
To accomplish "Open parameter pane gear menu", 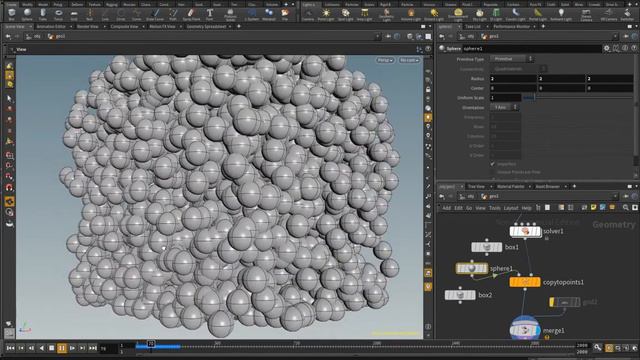I will pos(607,48).
